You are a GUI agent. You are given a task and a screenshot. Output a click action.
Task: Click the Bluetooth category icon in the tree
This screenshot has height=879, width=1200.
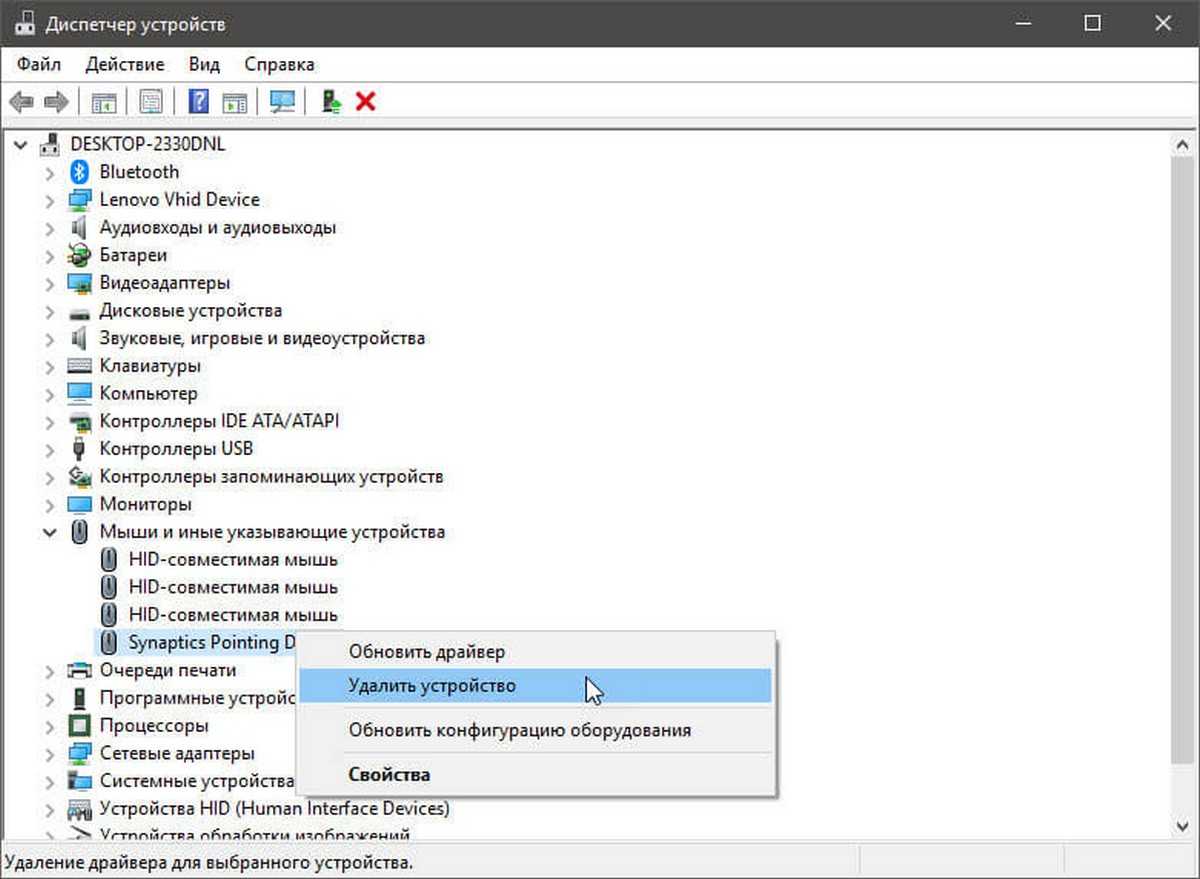(x=80, y=172)
